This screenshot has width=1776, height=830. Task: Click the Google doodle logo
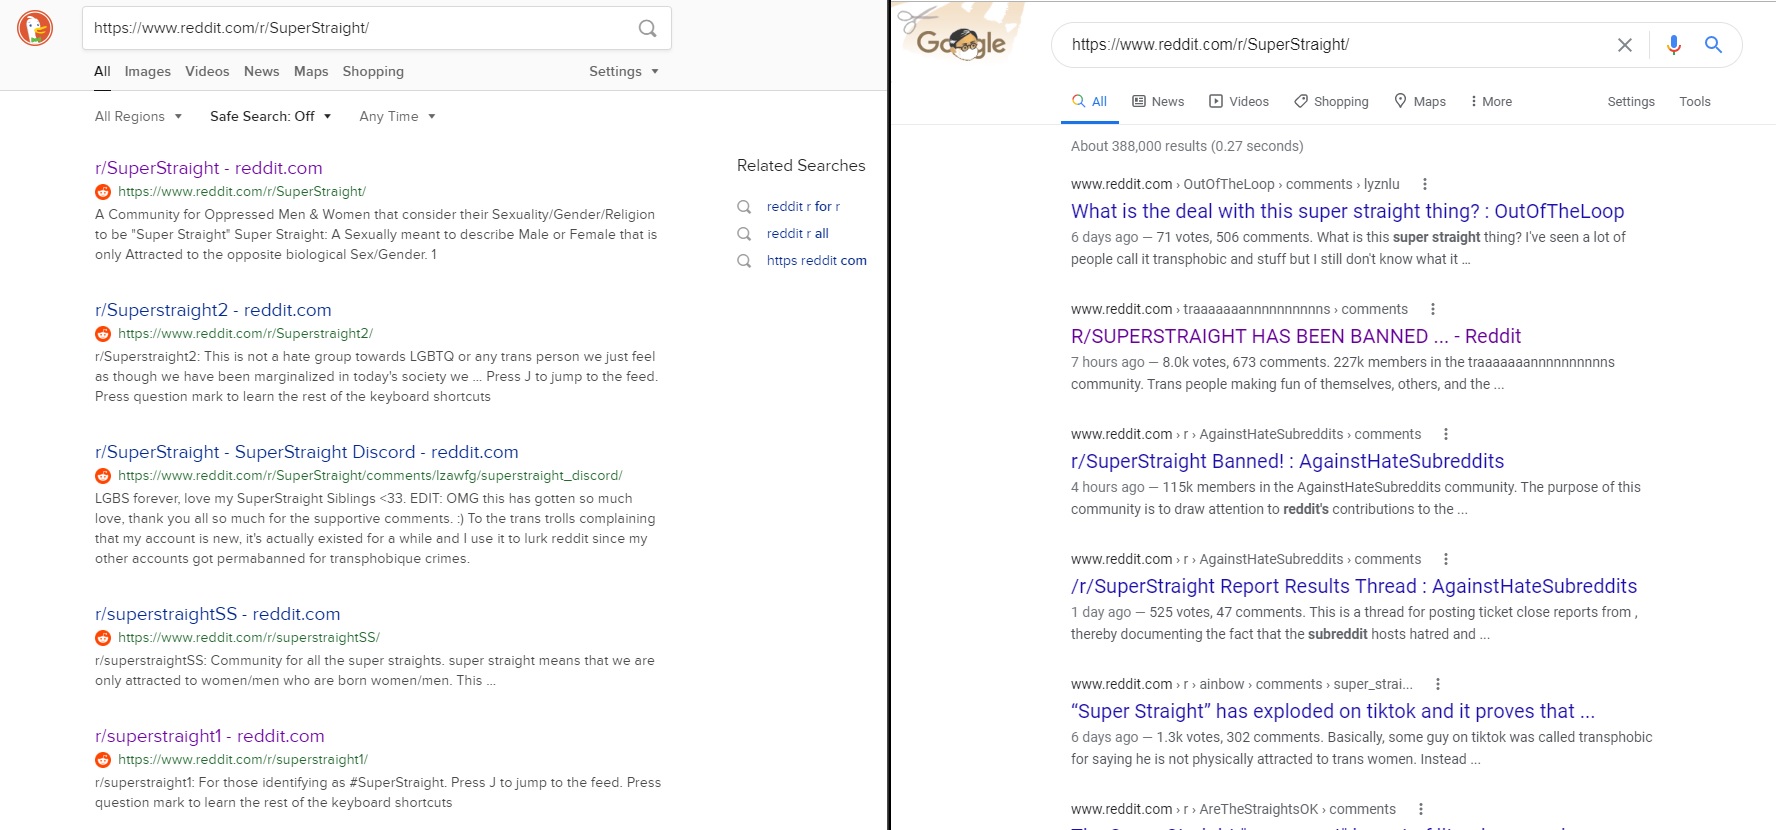point(961,37)
